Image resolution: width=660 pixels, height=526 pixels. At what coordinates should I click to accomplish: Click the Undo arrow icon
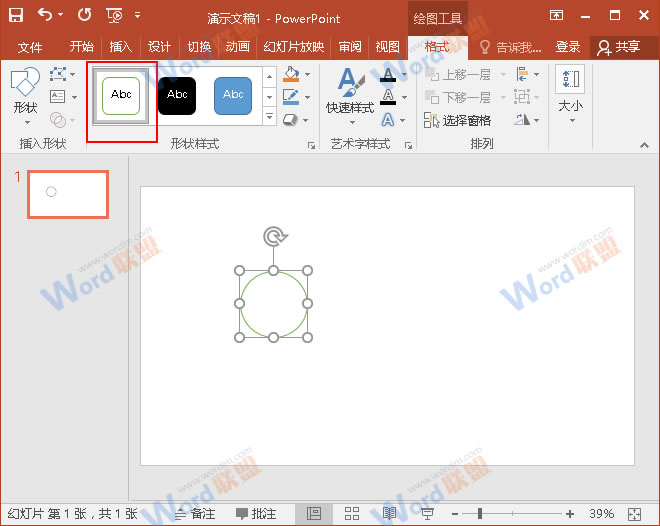point(45,15)
